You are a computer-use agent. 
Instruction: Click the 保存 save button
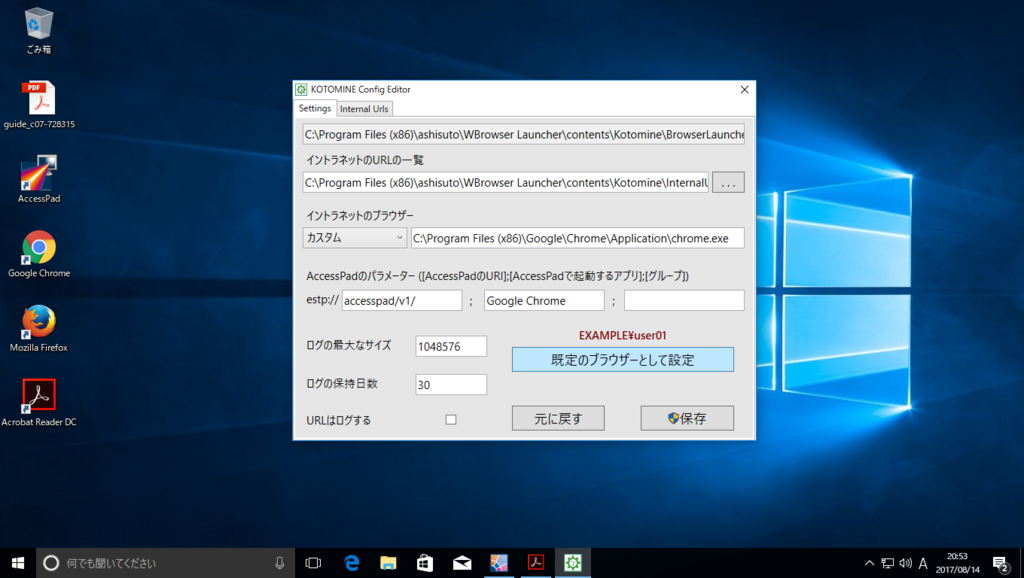click(x=687, y=418)
